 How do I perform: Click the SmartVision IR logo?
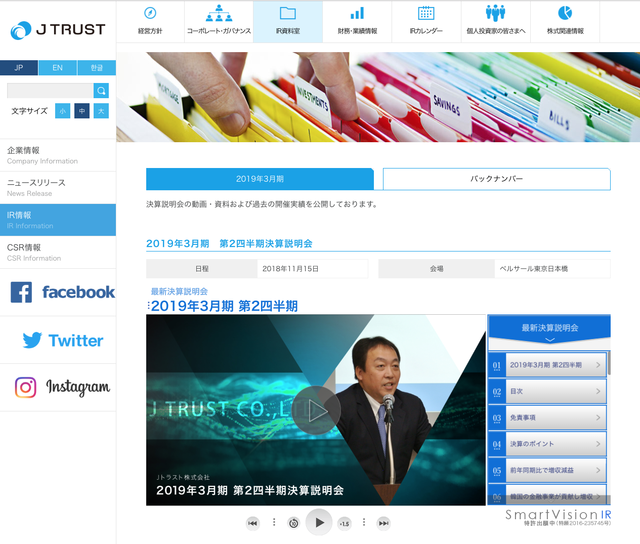[558, 517]
